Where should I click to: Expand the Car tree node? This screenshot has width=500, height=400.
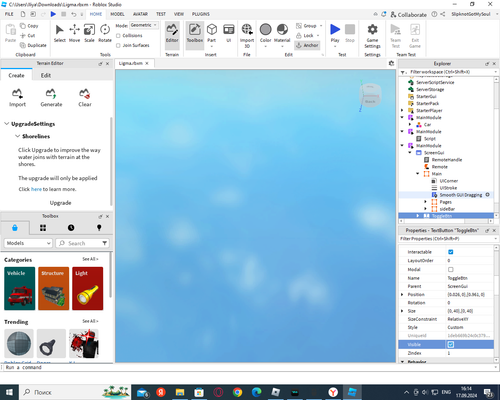click(x=410, y=124)
